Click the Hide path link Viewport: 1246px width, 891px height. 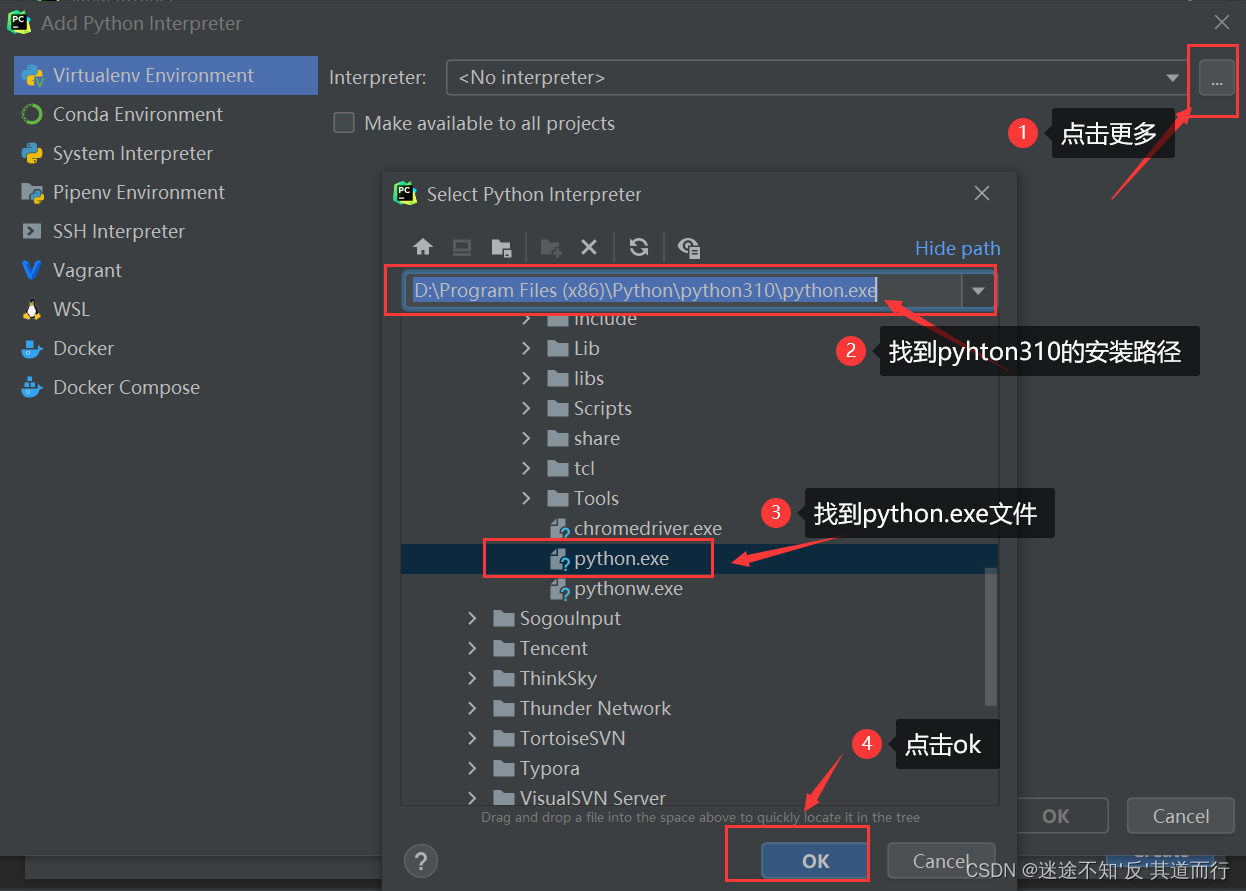pyautogui.click(x=957, y=248)
